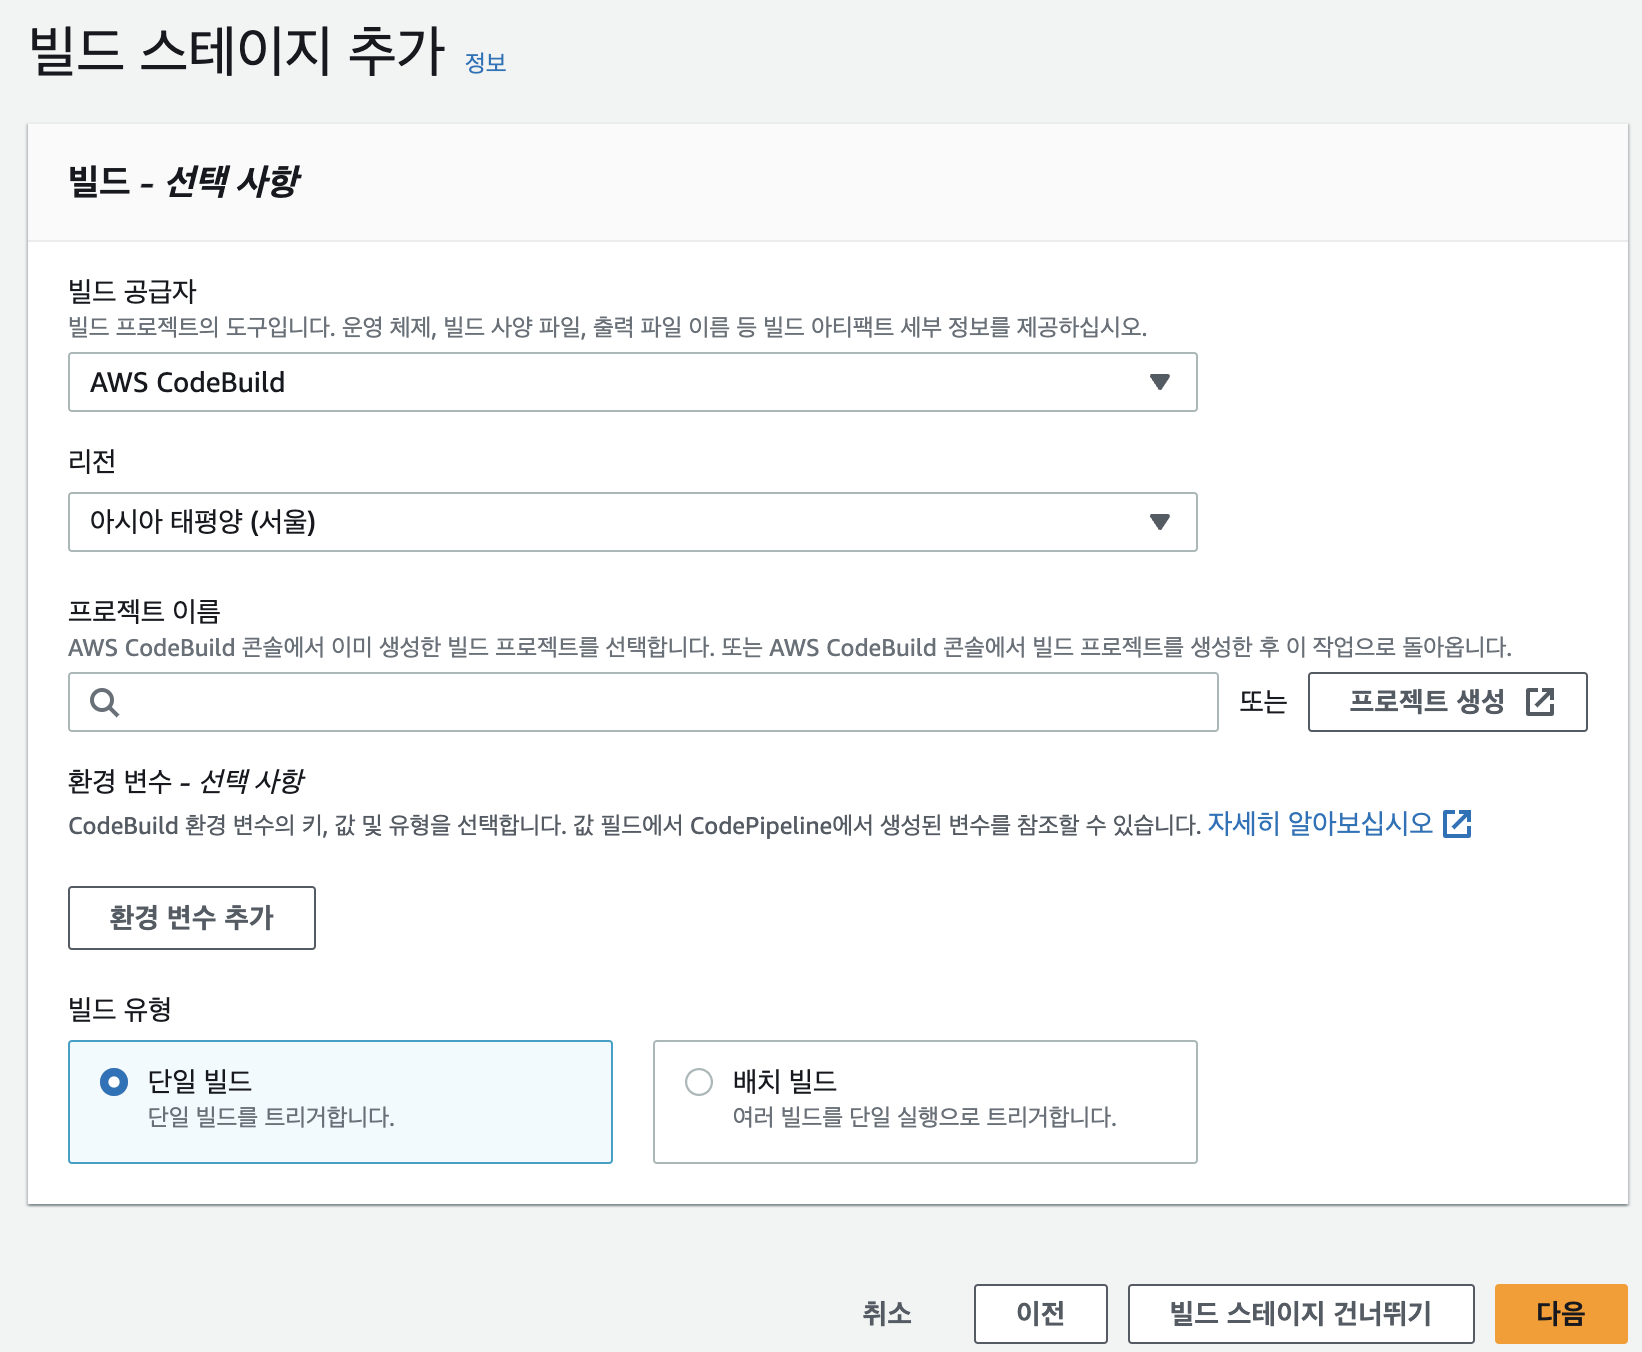Click 빌드 스테이지 건너뛰기

[x=1300, y=1313]
